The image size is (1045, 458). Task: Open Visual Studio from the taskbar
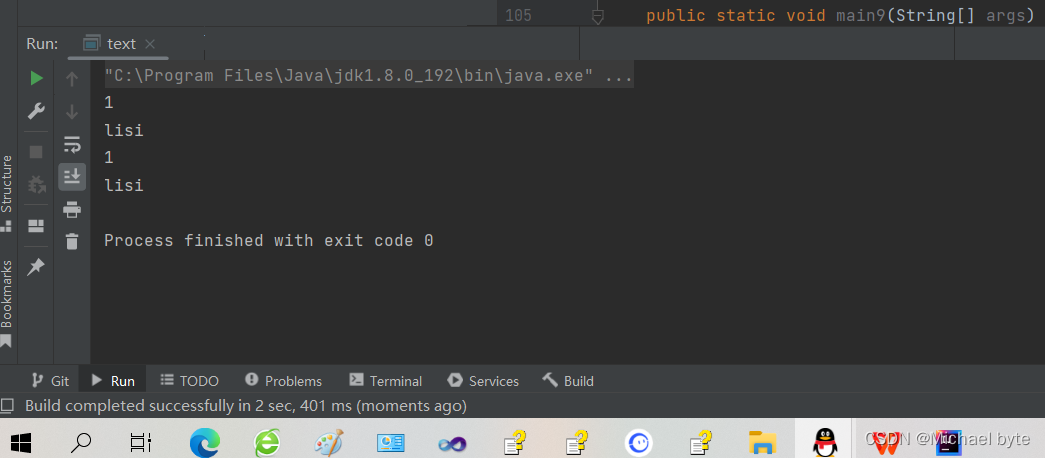tap(453, 443)
